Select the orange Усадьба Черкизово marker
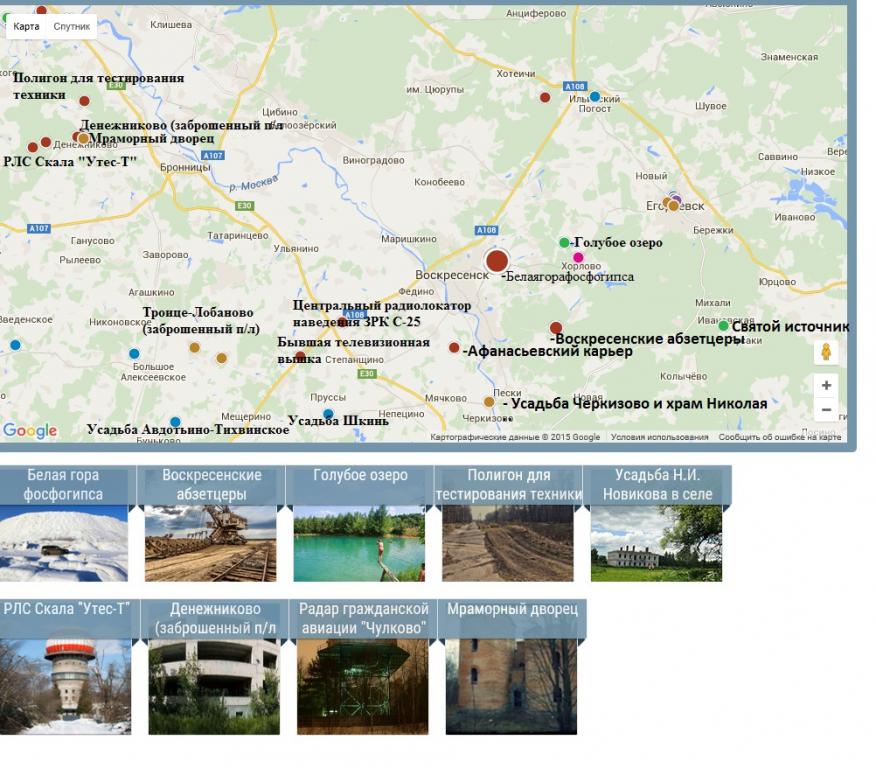Screen dimensions: 876x768 coord(489,402)
